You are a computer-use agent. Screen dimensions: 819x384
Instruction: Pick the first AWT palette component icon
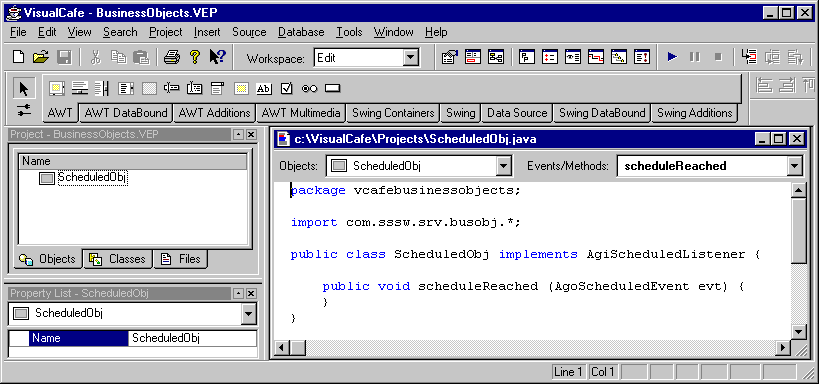57,89
